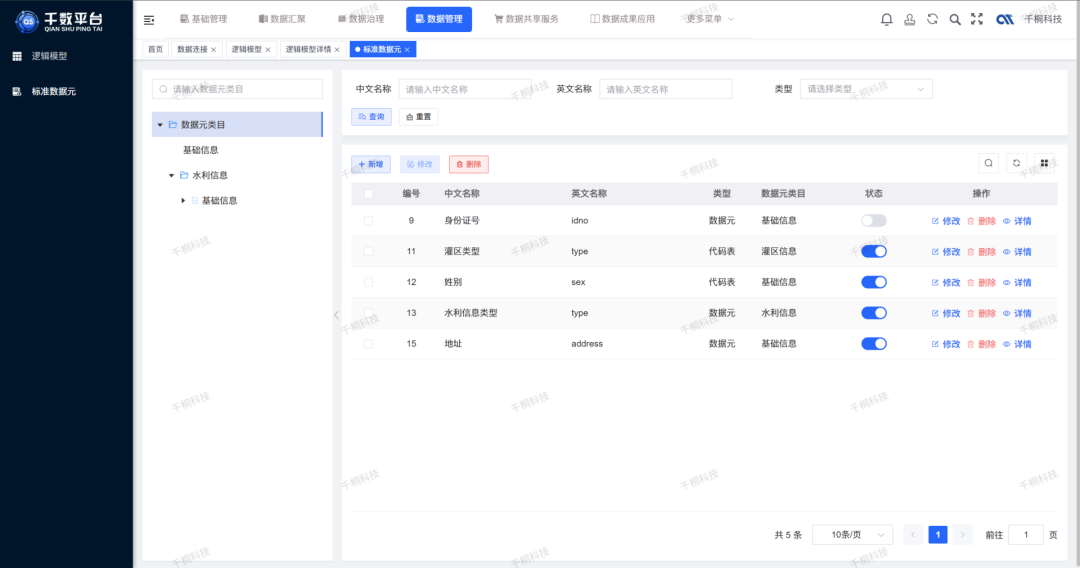Disable status switch for 地址
Image resolution: width=1080 pixels, height=568 pixels.
coord(873,344)
